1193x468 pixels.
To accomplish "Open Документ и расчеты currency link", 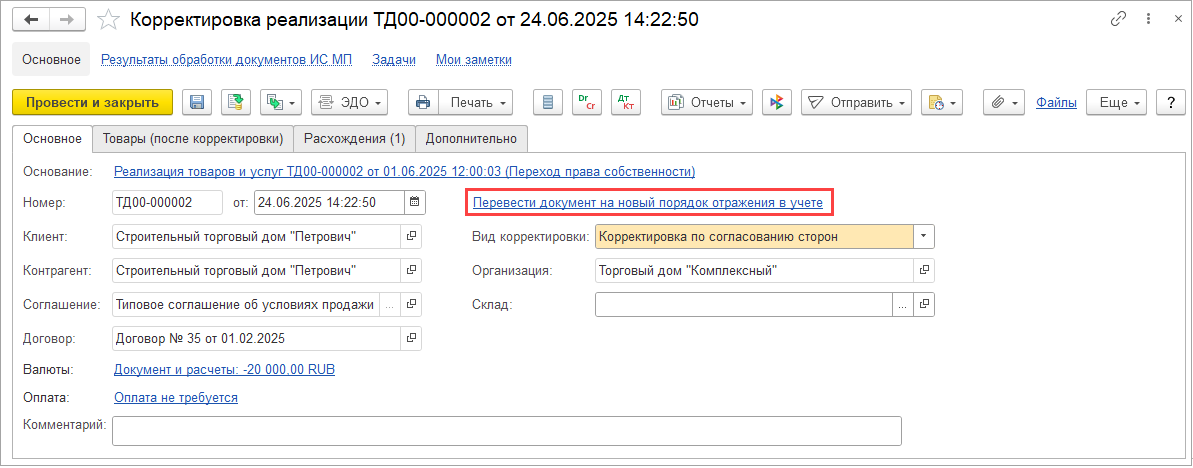I will (x=224, y=369).
